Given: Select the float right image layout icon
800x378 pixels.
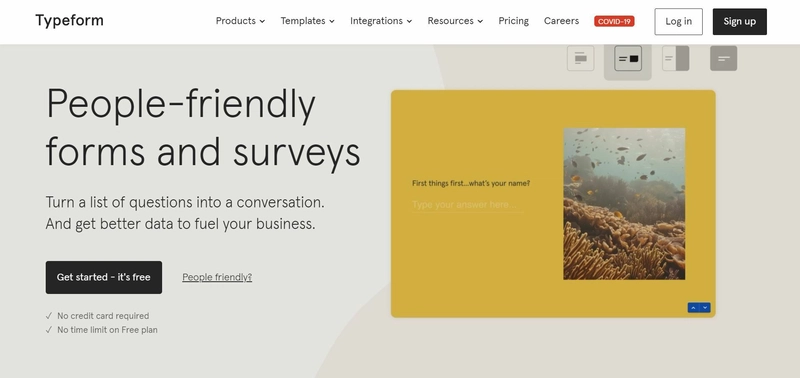Looking at the screenshot, I should tap(628, 58).
